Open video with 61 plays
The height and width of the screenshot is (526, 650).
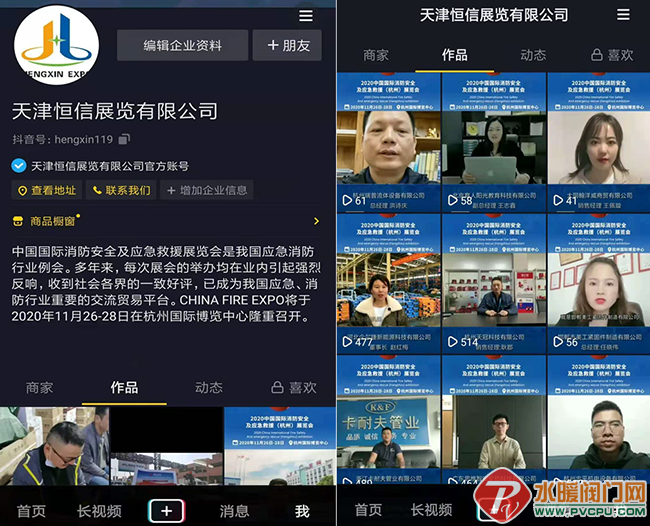[x=389, y=143]
